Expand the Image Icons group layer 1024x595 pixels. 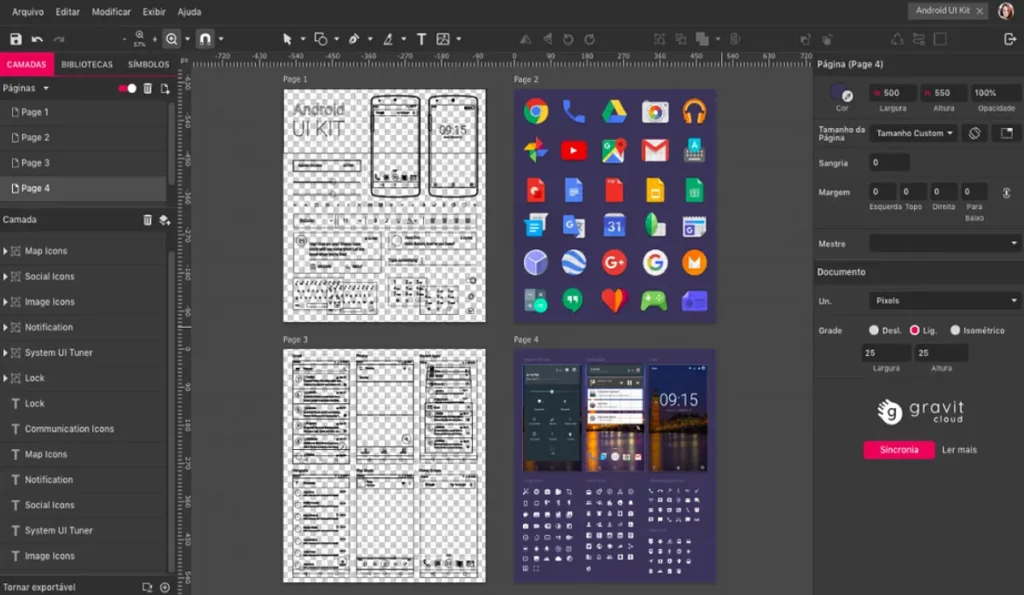tap(5, 302)
